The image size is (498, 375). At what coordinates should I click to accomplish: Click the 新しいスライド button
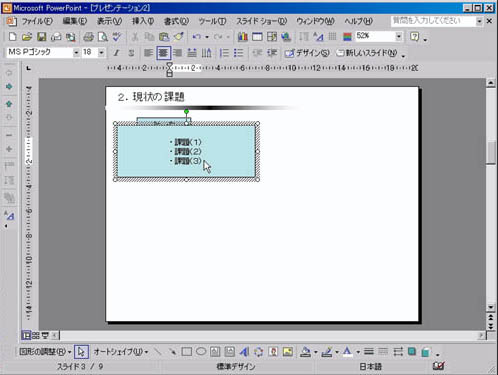pyautogui.click(x=366, y=53)
